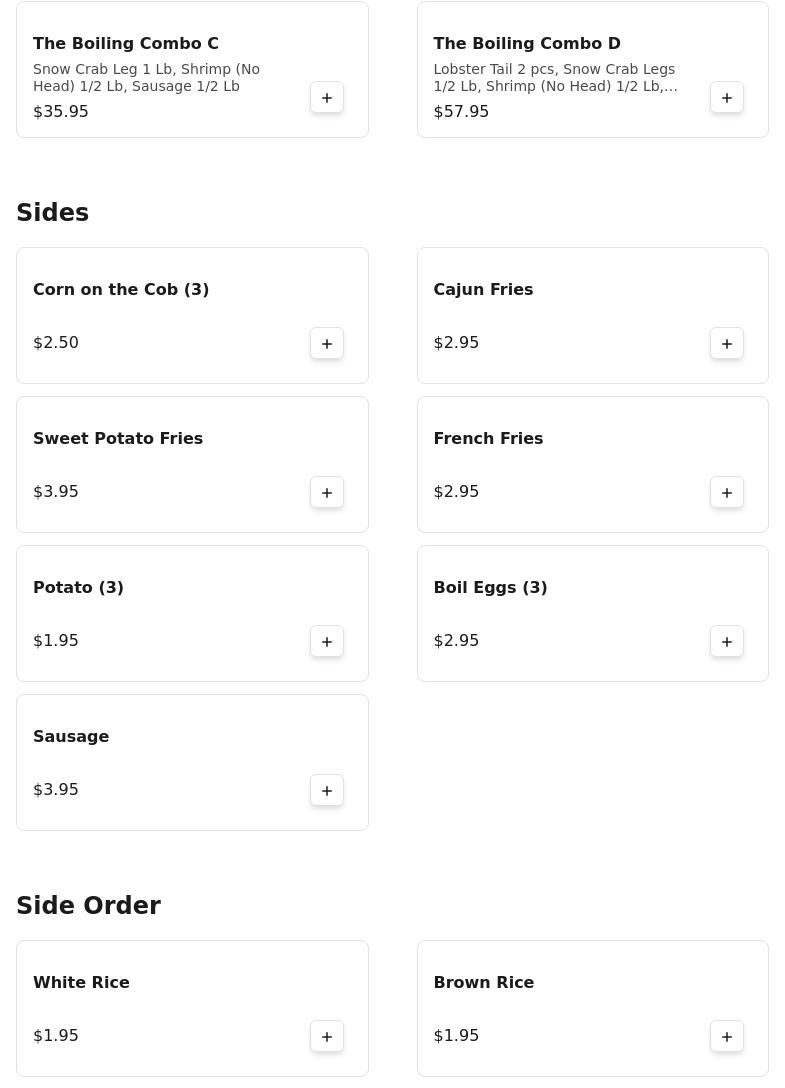Viewport: 785px width, 1088px height.
Task: Add Sweet Potato Fries to order
Action: click(327, 493)
